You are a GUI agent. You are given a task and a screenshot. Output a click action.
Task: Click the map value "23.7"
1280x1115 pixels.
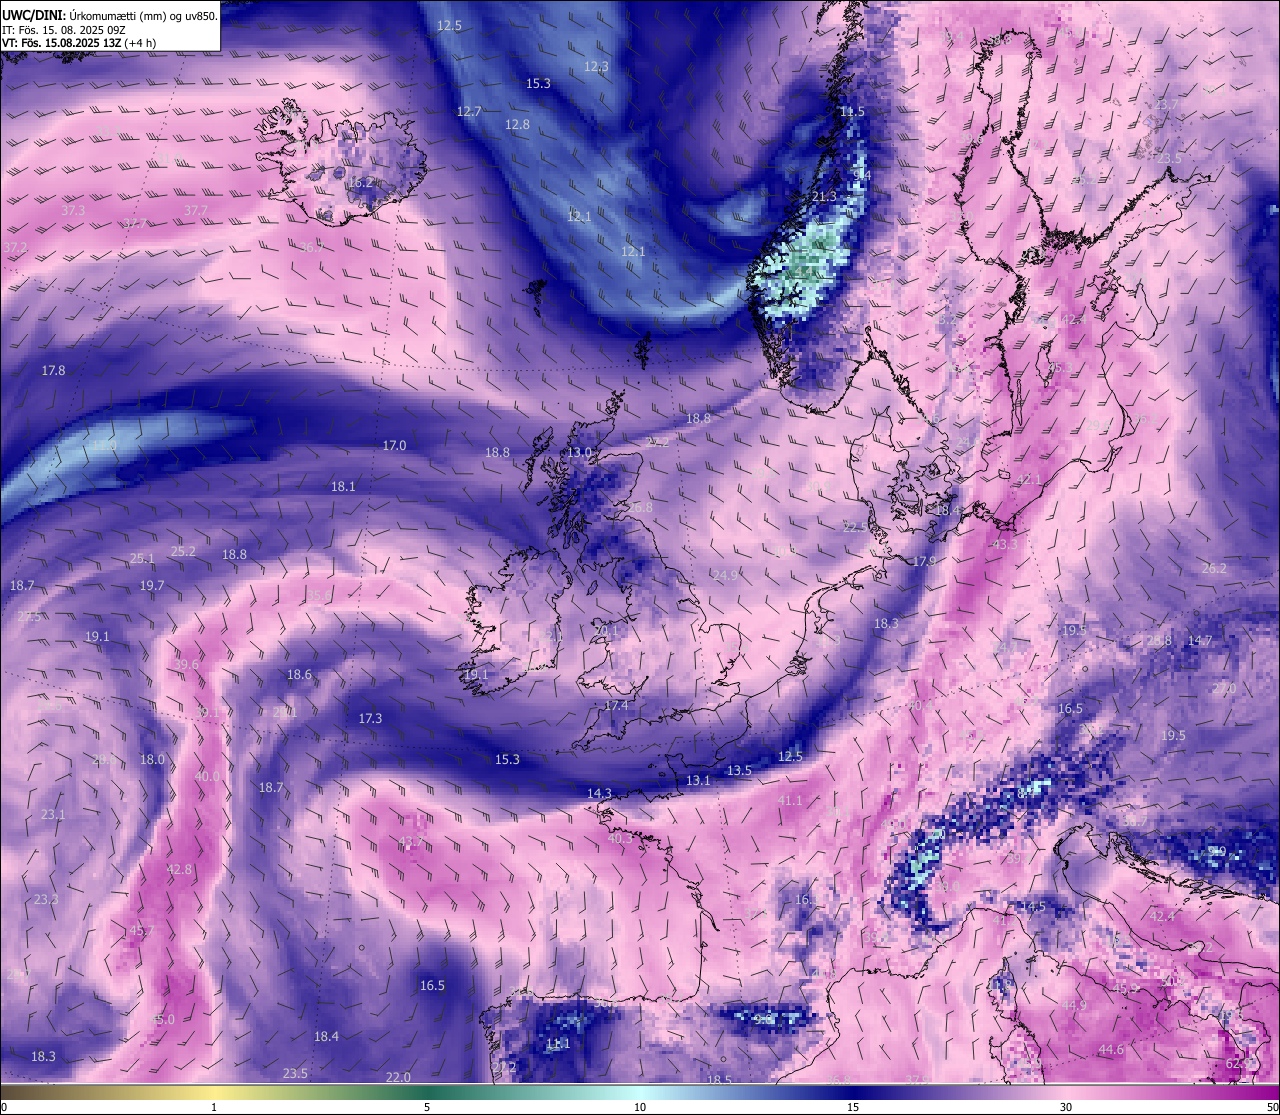pyautogui.click(x=1166, y=105)
